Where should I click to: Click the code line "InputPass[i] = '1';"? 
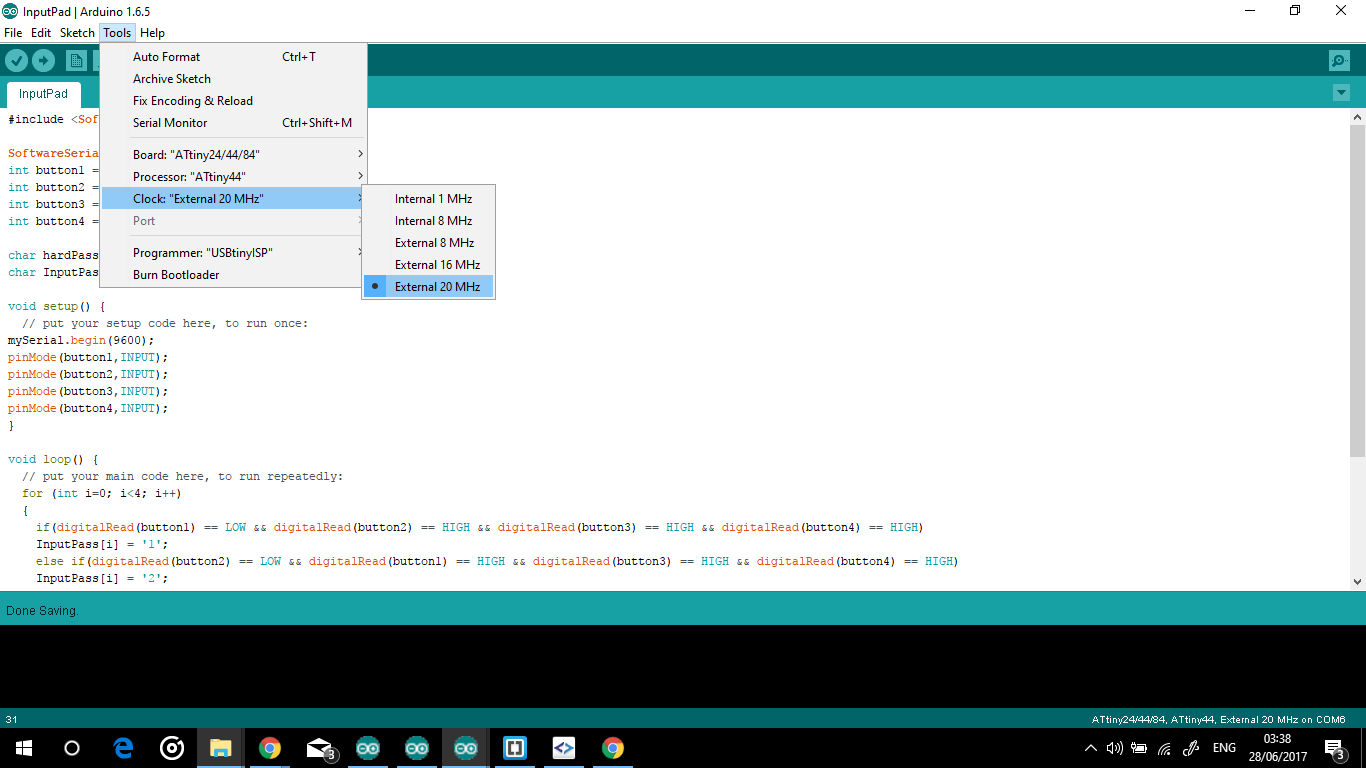pyautogui.click(x=102, y=544)
